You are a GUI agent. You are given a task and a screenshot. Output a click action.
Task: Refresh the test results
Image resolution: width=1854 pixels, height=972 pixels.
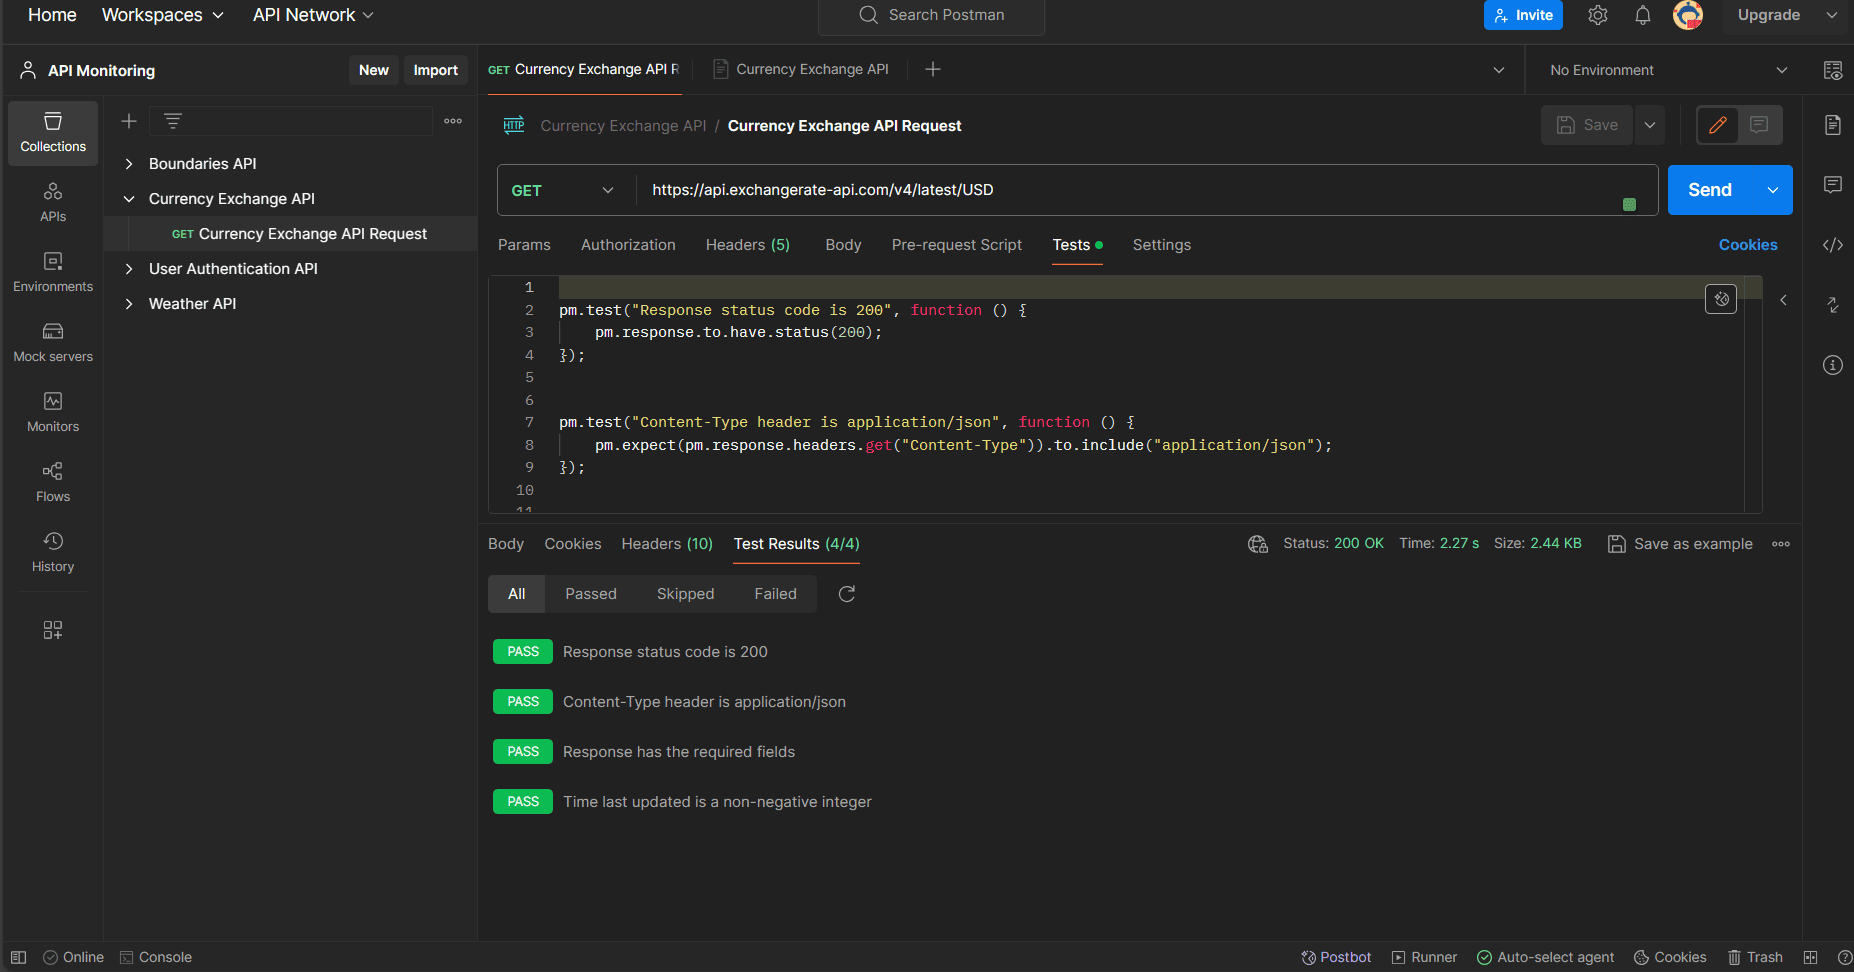click(x=847, y=594)
